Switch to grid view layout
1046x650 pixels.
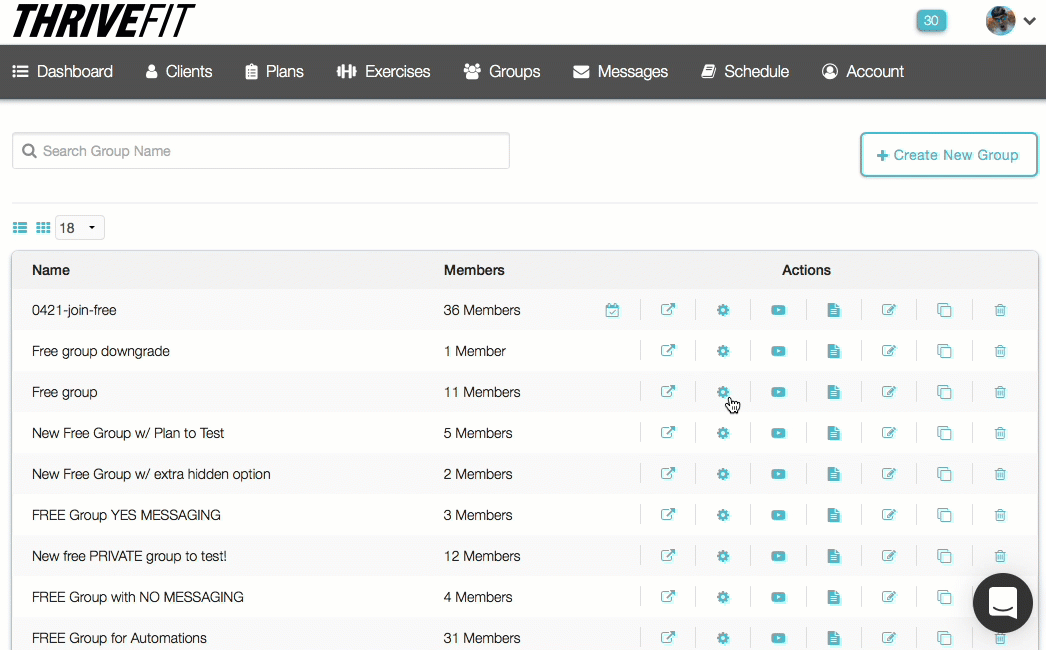[x=43, y=228]
